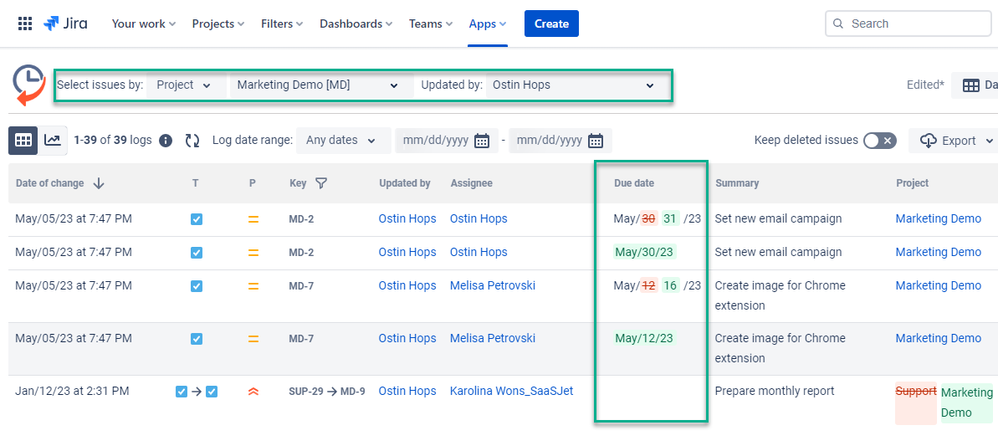998x431 pixels.
Task: Open the Apps menu
Action: pyautogui.click(x=488, y=24)
